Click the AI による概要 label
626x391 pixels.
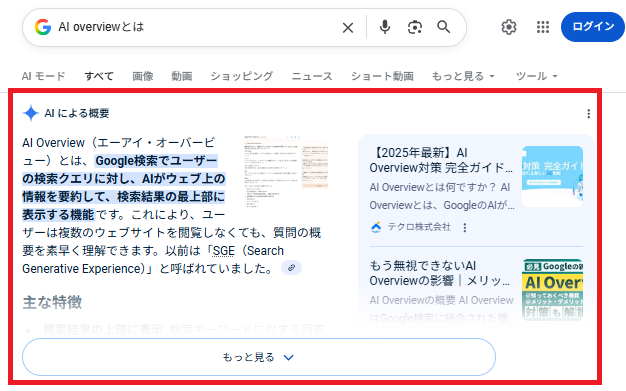[x=77, y=113]
